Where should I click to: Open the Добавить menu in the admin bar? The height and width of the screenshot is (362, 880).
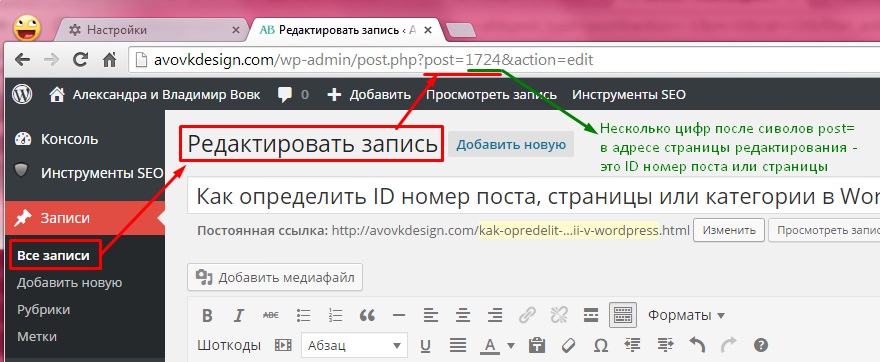pyautogui.click(x=369, y=95)
